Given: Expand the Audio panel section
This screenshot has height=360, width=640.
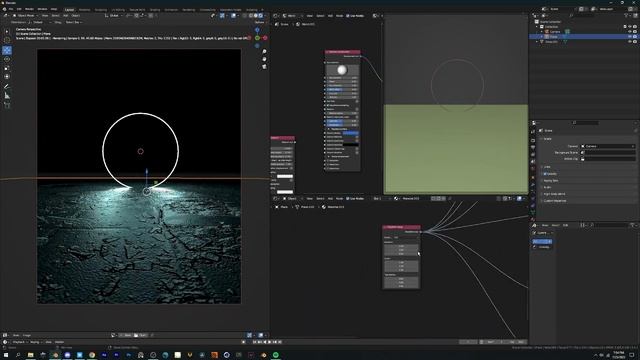Looking at the screenshot, I should coord(547,187).
